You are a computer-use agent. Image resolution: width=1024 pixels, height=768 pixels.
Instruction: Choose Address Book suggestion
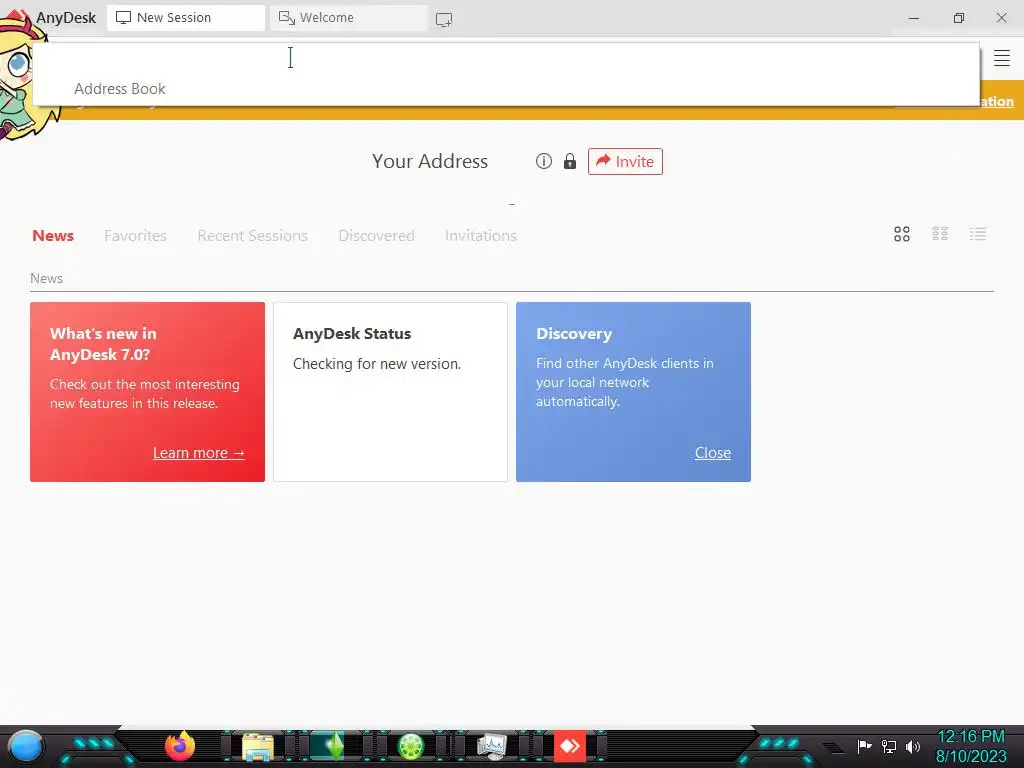coord(120,89)
